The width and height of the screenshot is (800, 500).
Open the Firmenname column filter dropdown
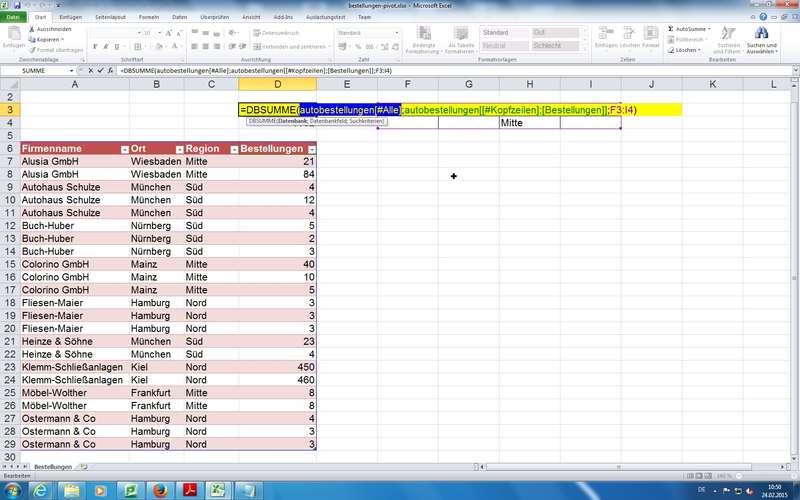tap(125, 148)
